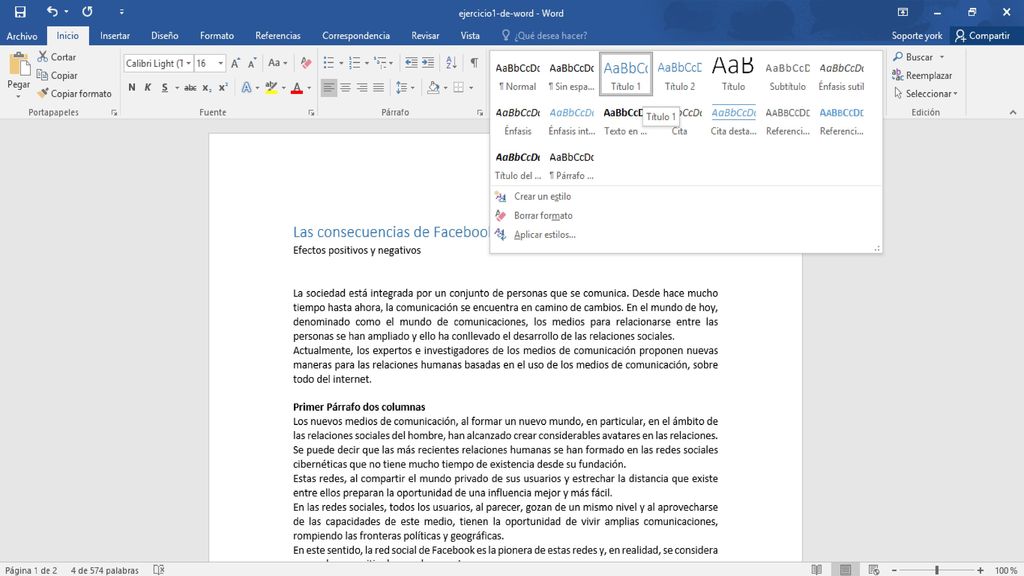Adjust the zoom slider handle
This screenshot has width=1024, height=576.
coord(936,570)
